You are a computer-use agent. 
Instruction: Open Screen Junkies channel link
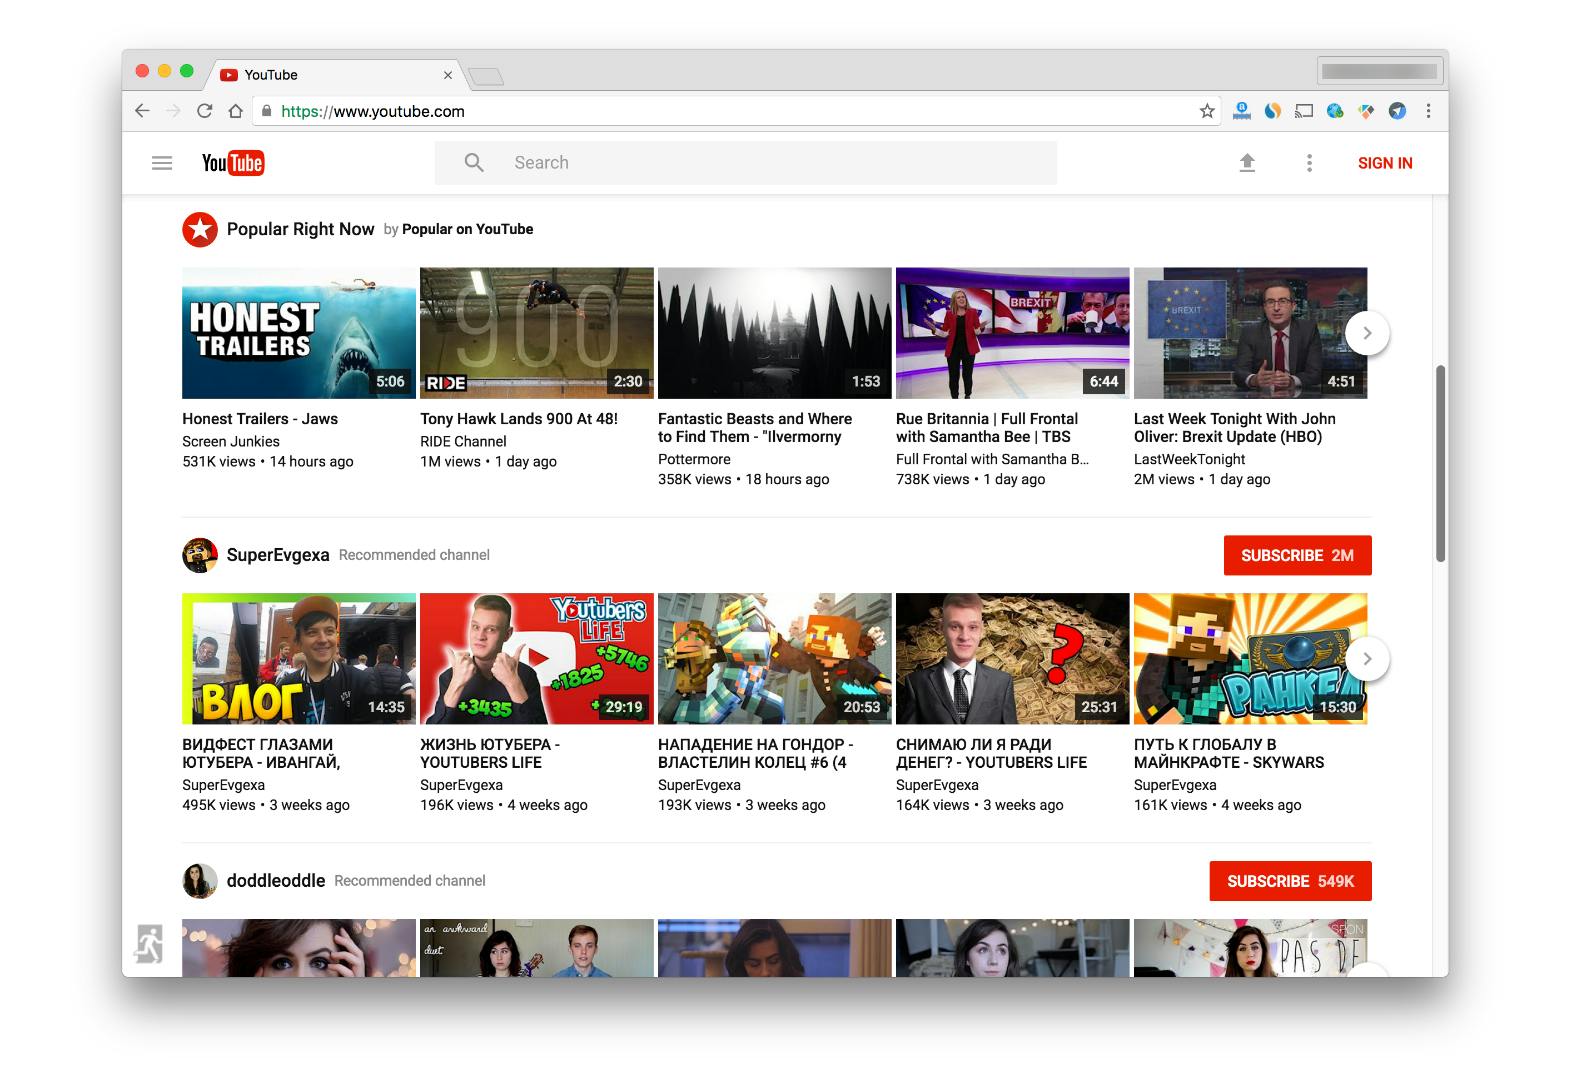tap(231, 441)
